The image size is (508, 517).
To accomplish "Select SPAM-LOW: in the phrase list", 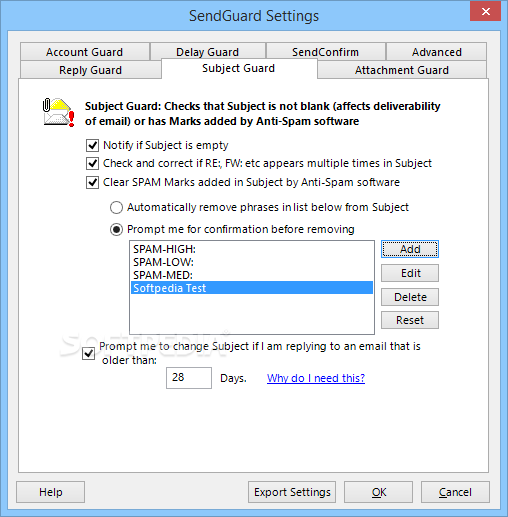I will (x=252, y=262).
